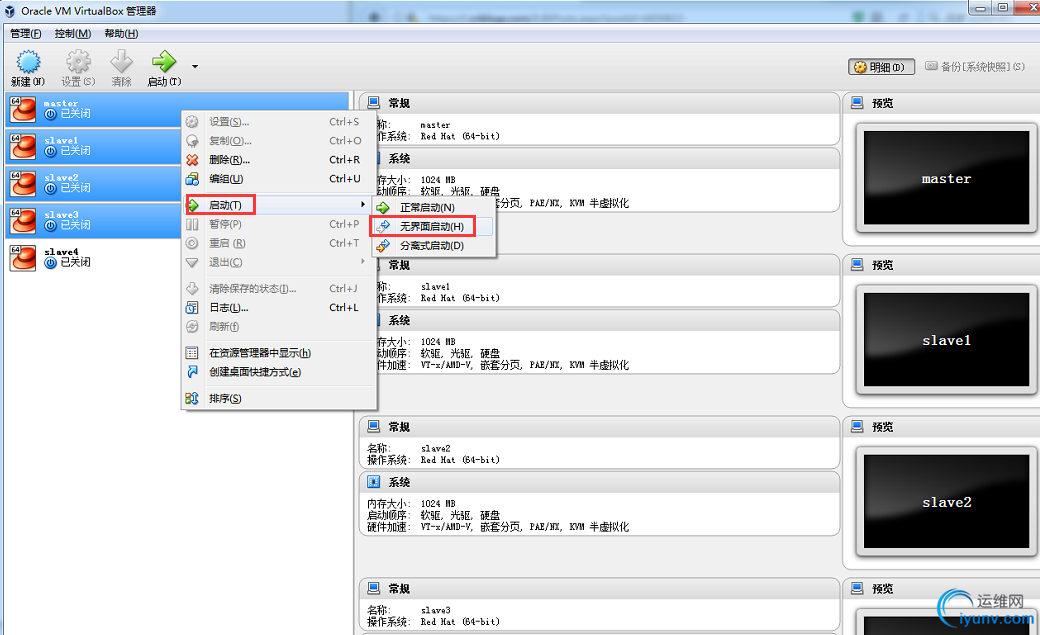This screenshot has height=635, width=1040.
Task: Click the 设置 gear toolbar icon
Action: click(78, 62)
